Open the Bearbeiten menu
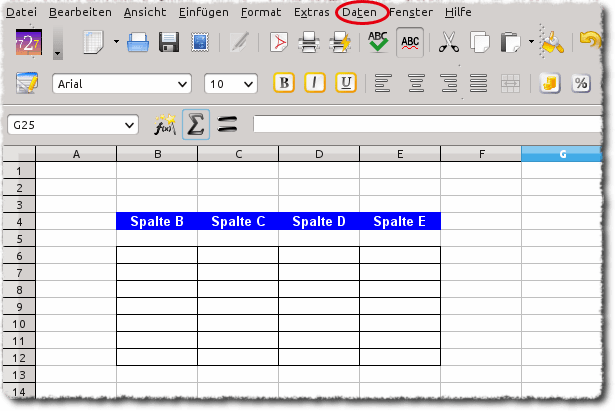Screen dimensions: 615x411 click(80, 12)
